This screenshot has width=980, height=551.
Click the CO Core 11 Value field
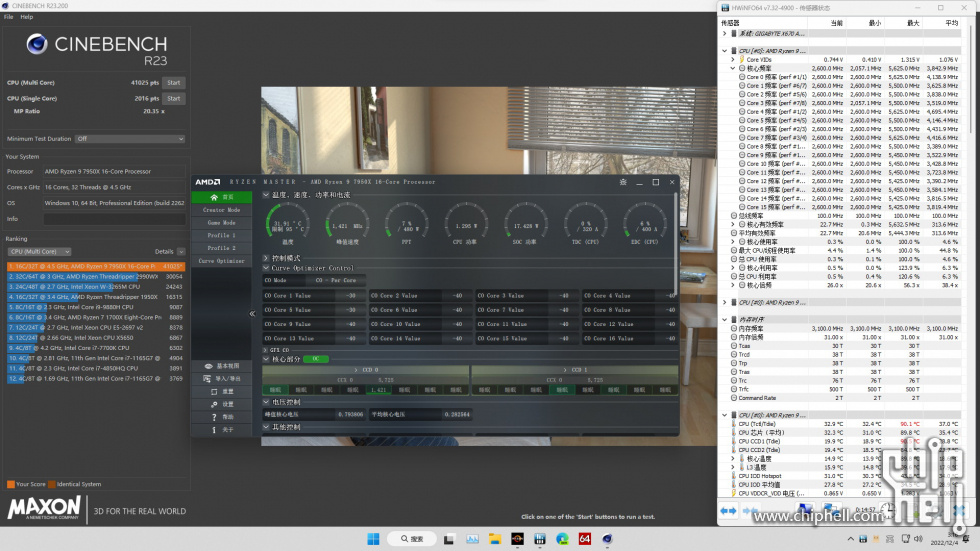[x=526, y=324]
